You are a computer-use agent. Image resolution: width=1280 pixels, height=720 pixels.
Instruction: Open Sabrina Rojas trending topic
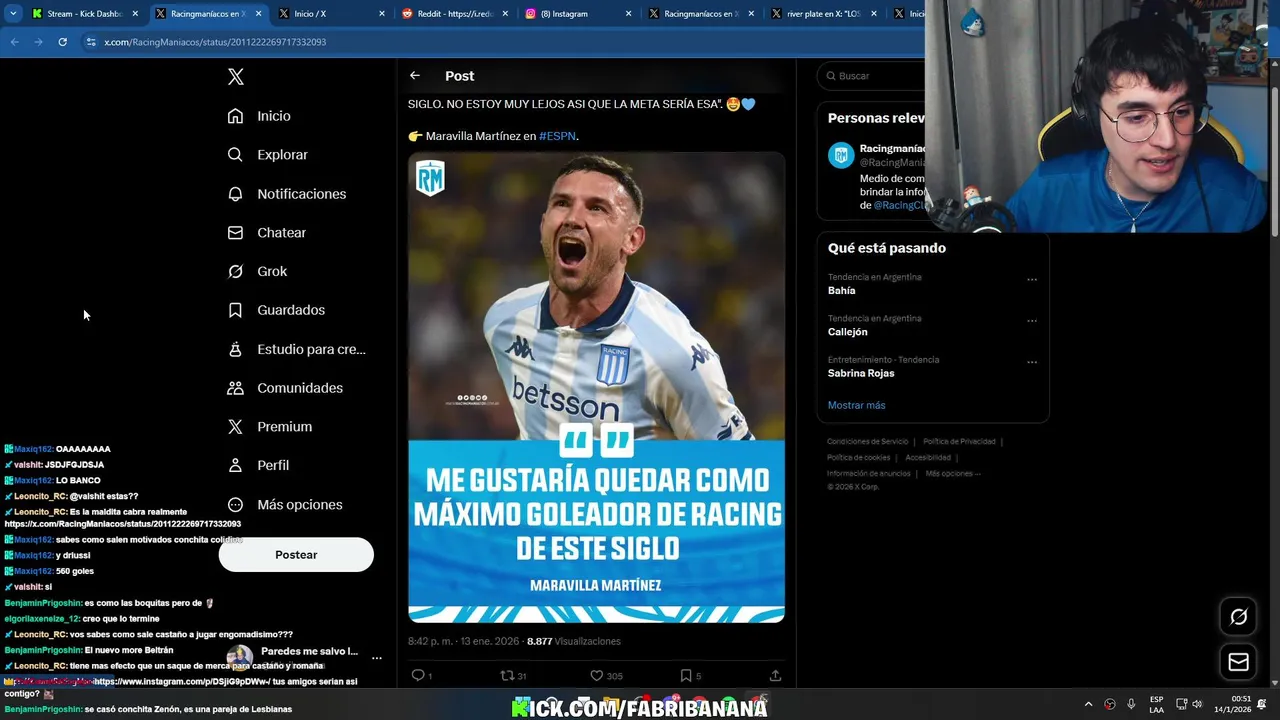861,373
